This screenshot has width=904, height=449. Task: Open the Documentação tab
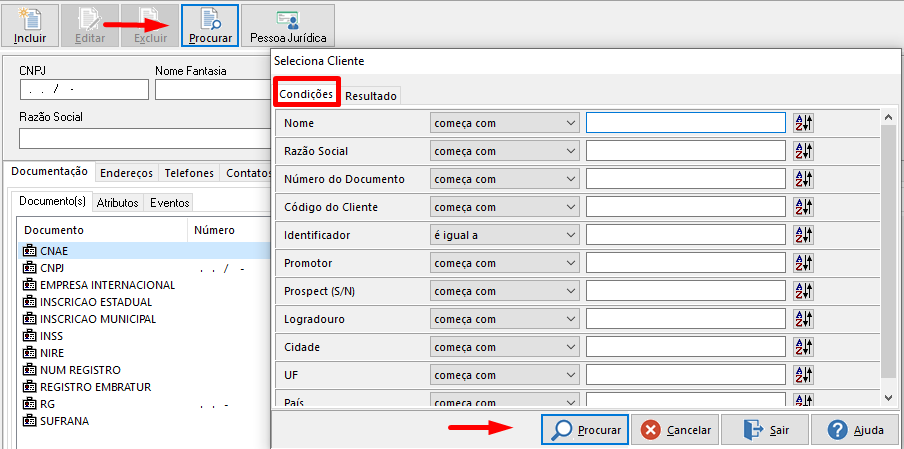click(50, 171)
